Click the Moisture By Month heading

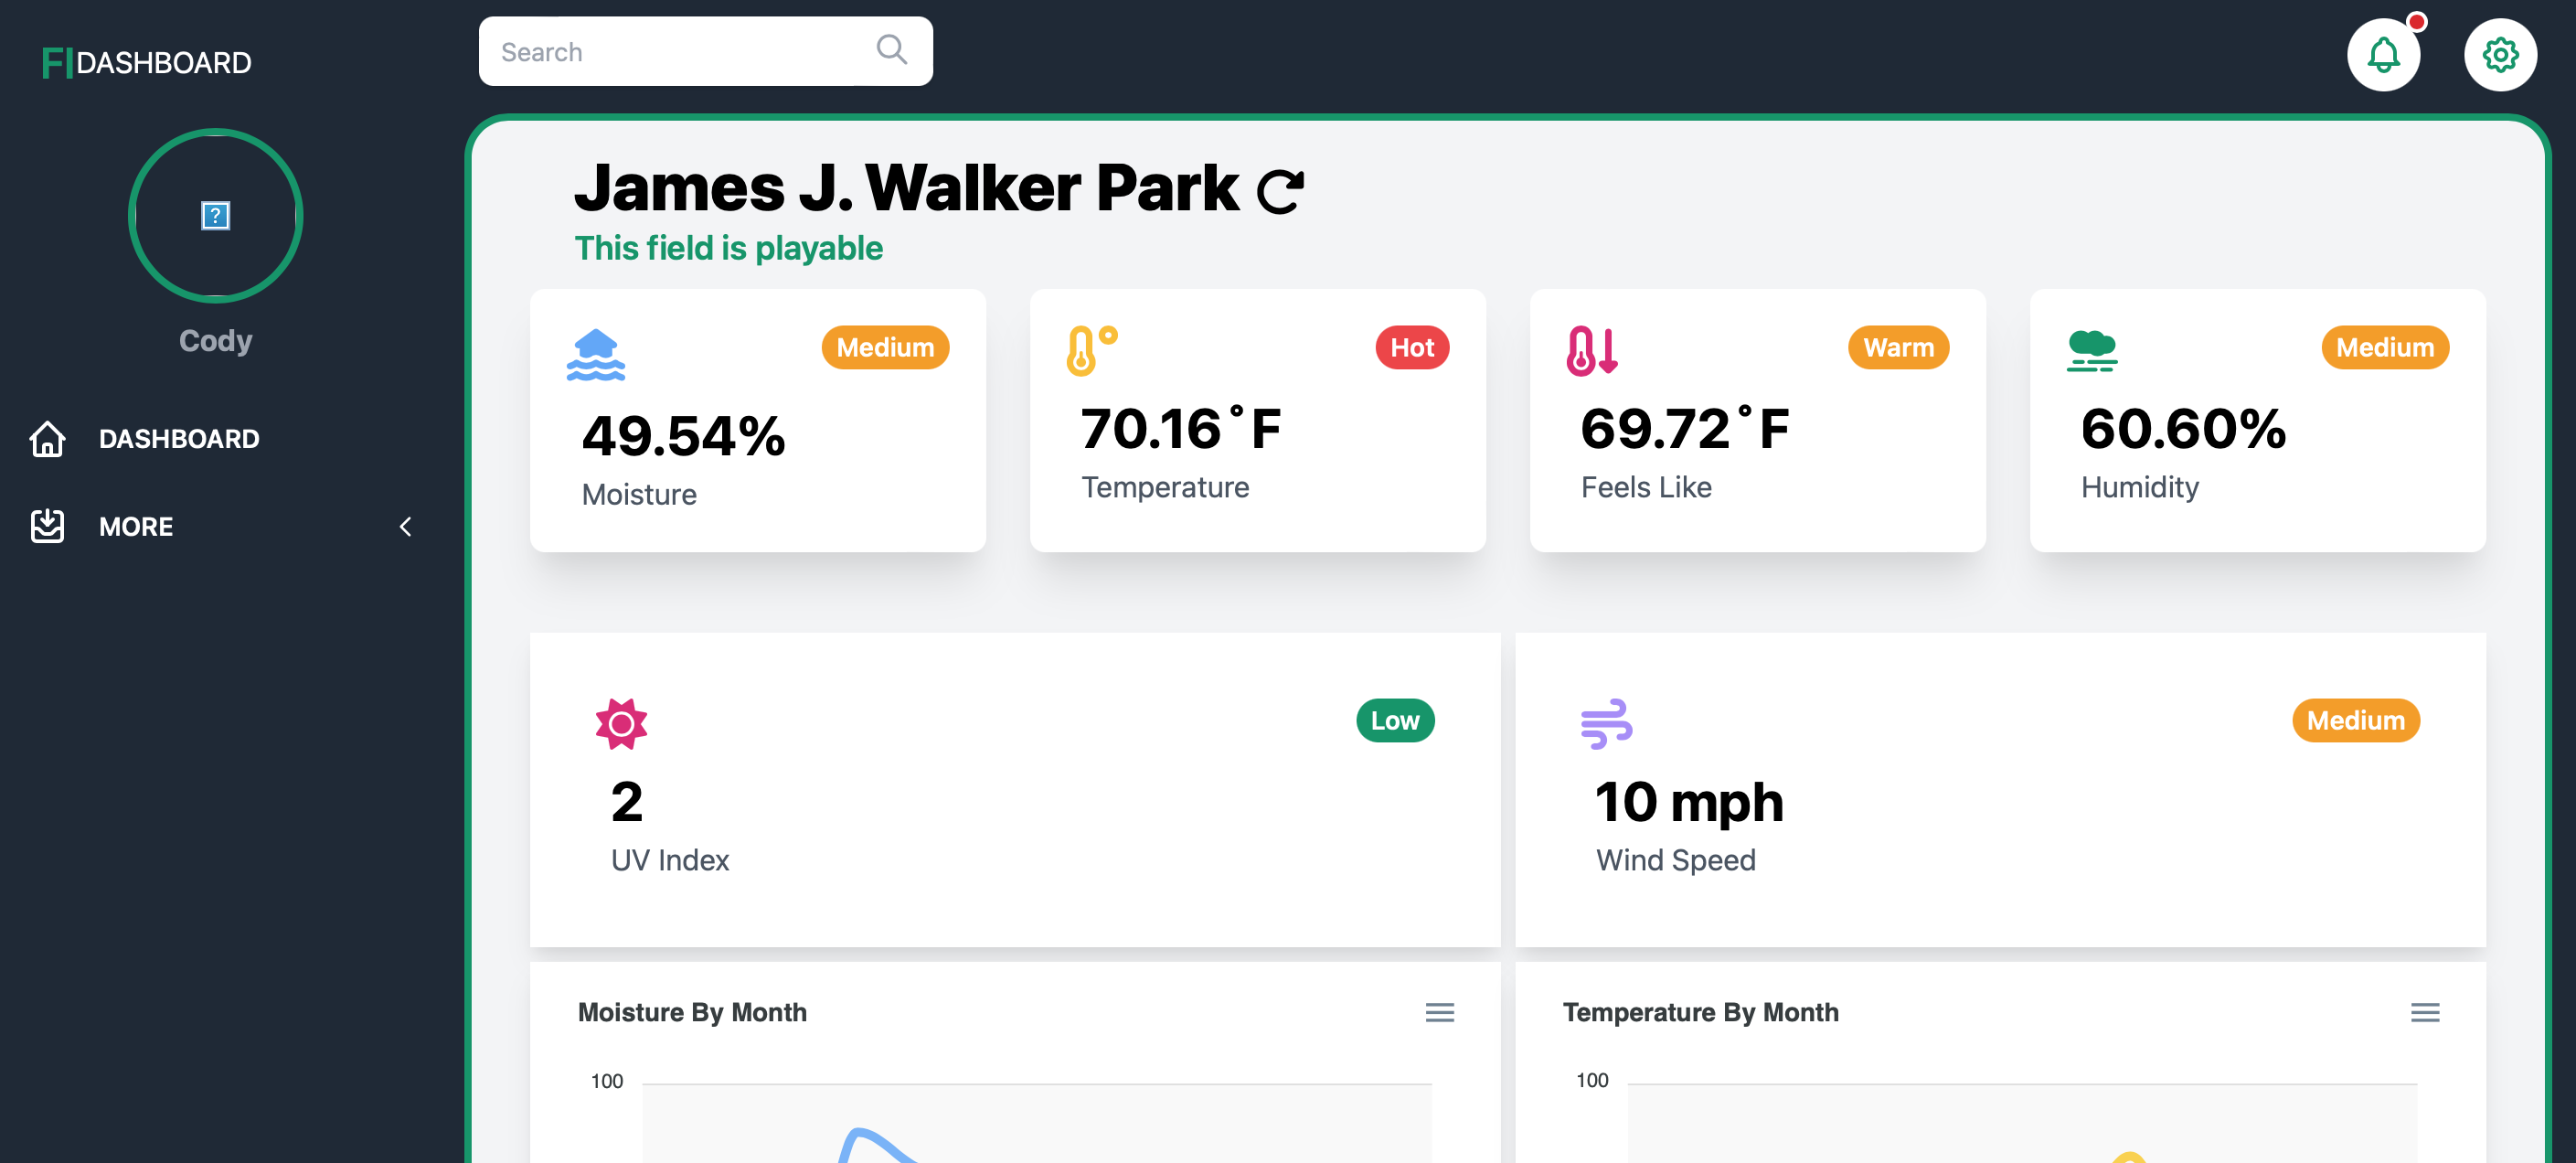pos(692,1012)
